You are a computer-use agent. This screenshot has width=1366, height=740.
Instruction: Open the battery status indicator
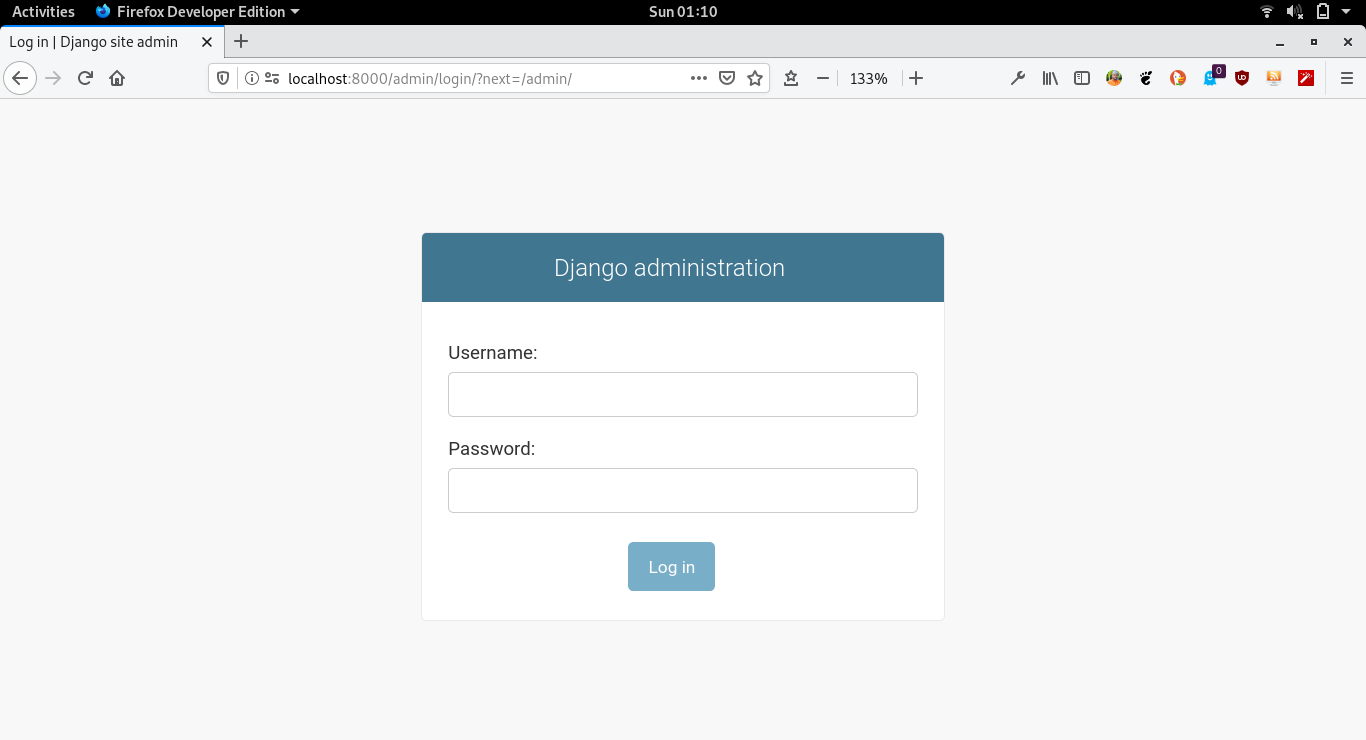point(1323,12)
